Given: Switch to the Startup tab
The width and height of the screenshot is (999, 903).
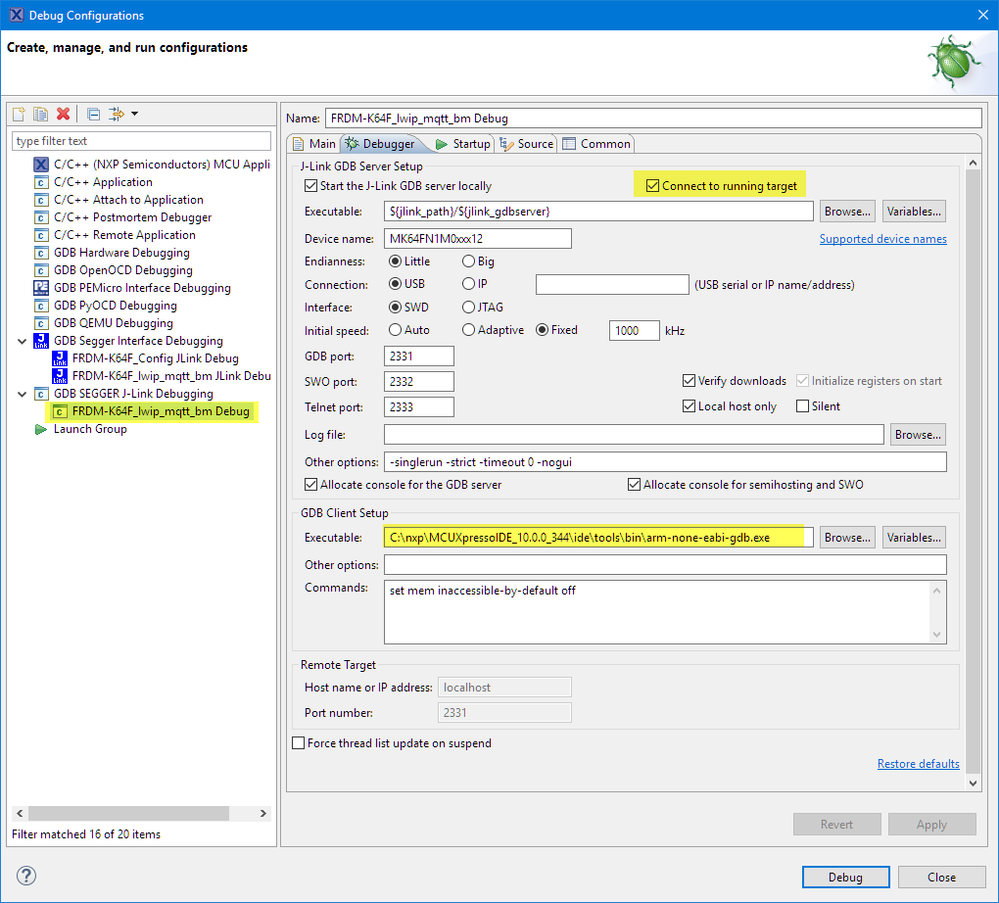Looking at the screenshot, I should 463,144.
